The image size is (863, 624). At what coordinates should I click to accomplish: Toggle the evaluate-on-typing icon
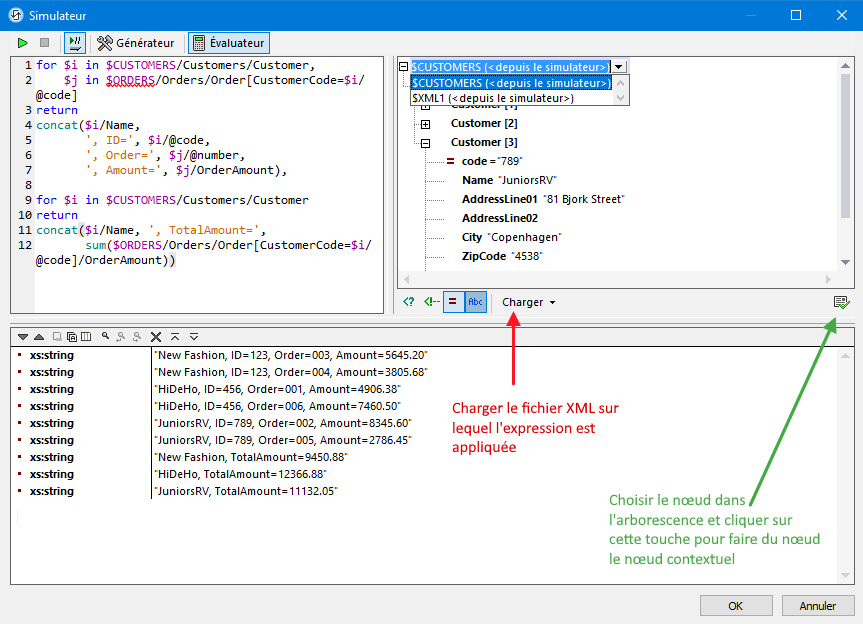(x=75, y=43)
